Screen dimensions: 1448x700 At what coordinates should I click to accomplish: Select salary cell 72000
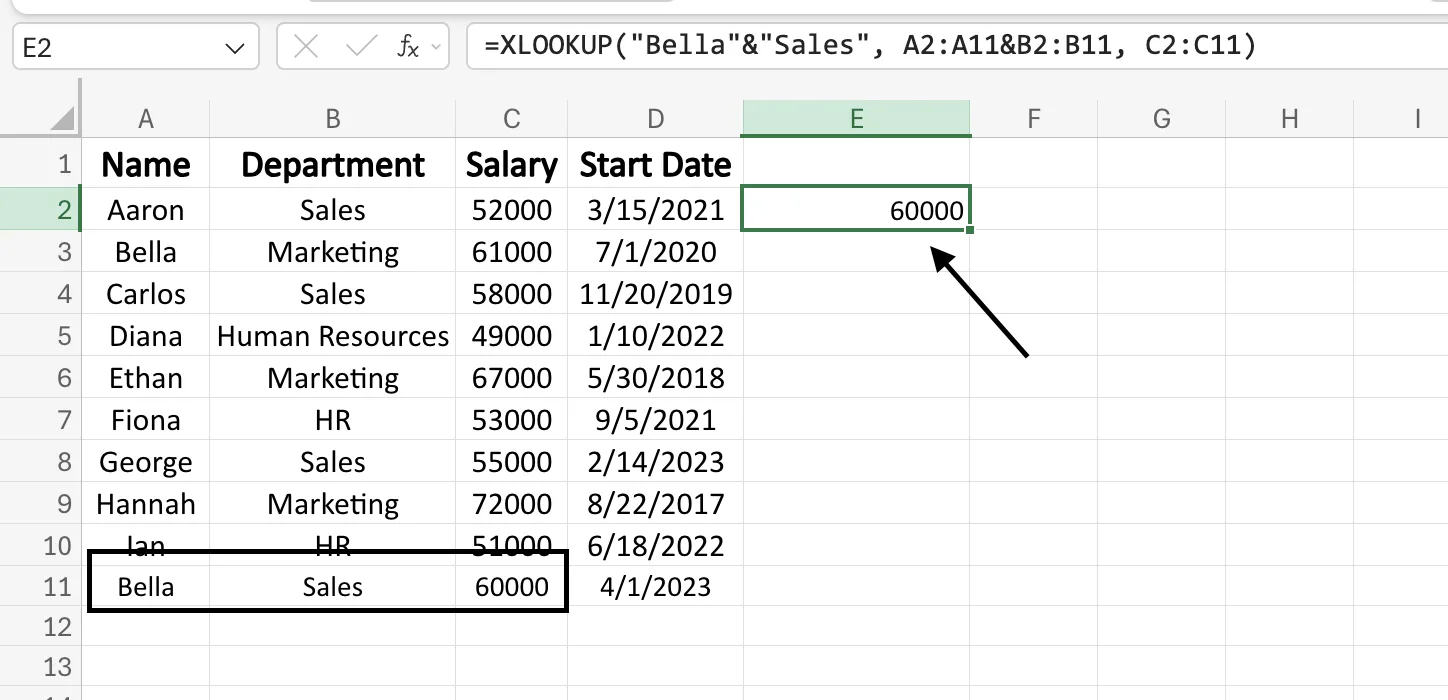pyautogui.click(x=512, y=504)
